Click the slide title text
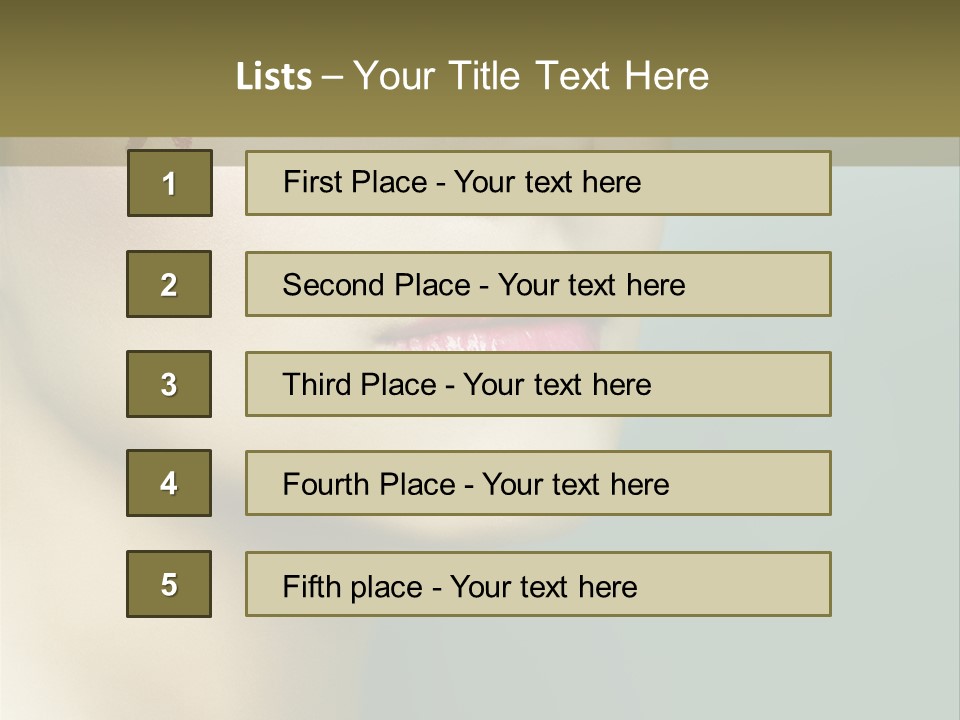This screenshot has width=960, height=720. click(472, 76)
